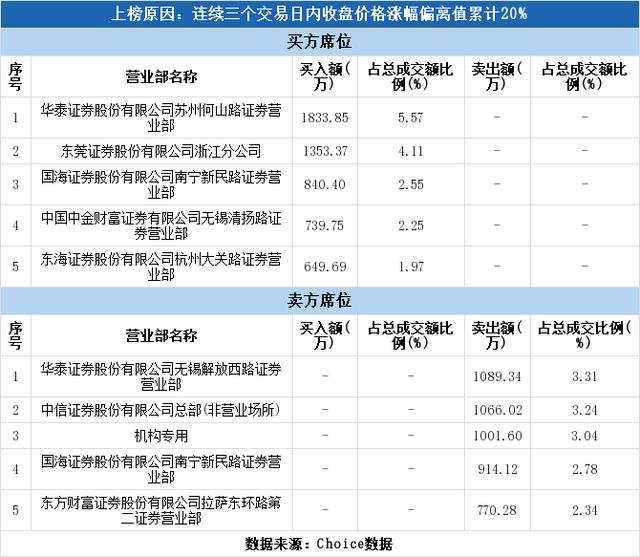Select 东莞证券股份有限公司浙江分公司 row name

point(161,151)
